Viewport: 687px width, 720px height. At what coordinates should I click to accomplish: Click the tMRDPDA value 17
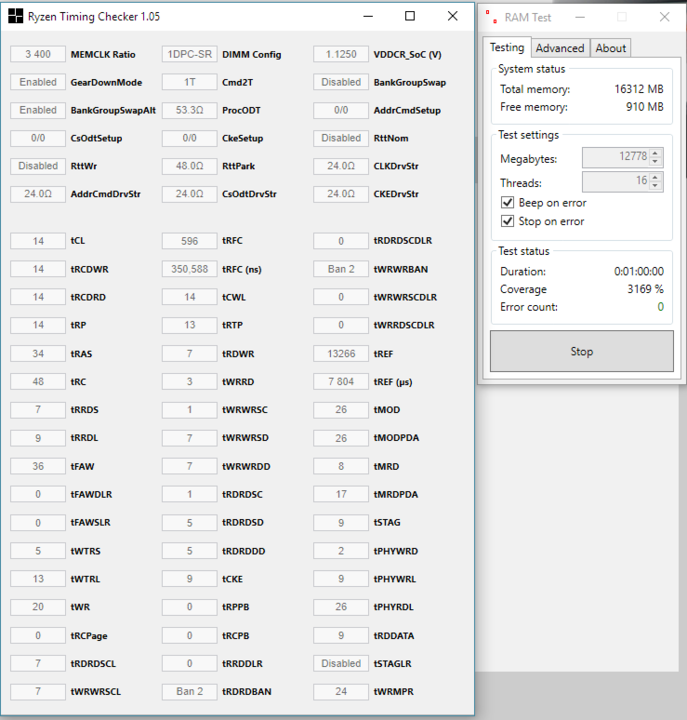pos(341,494)
